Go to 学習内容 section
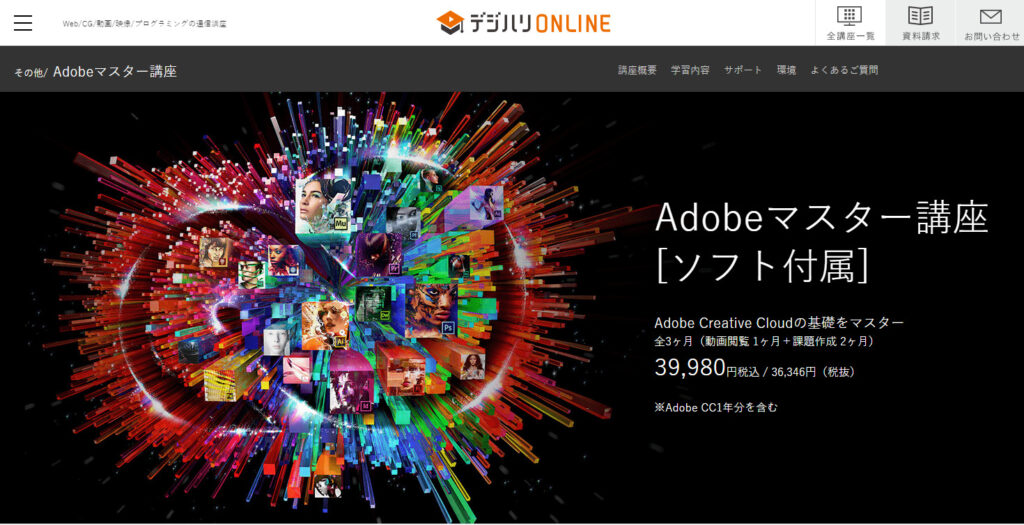1024x525 pixels. click(x=690, y=70)
